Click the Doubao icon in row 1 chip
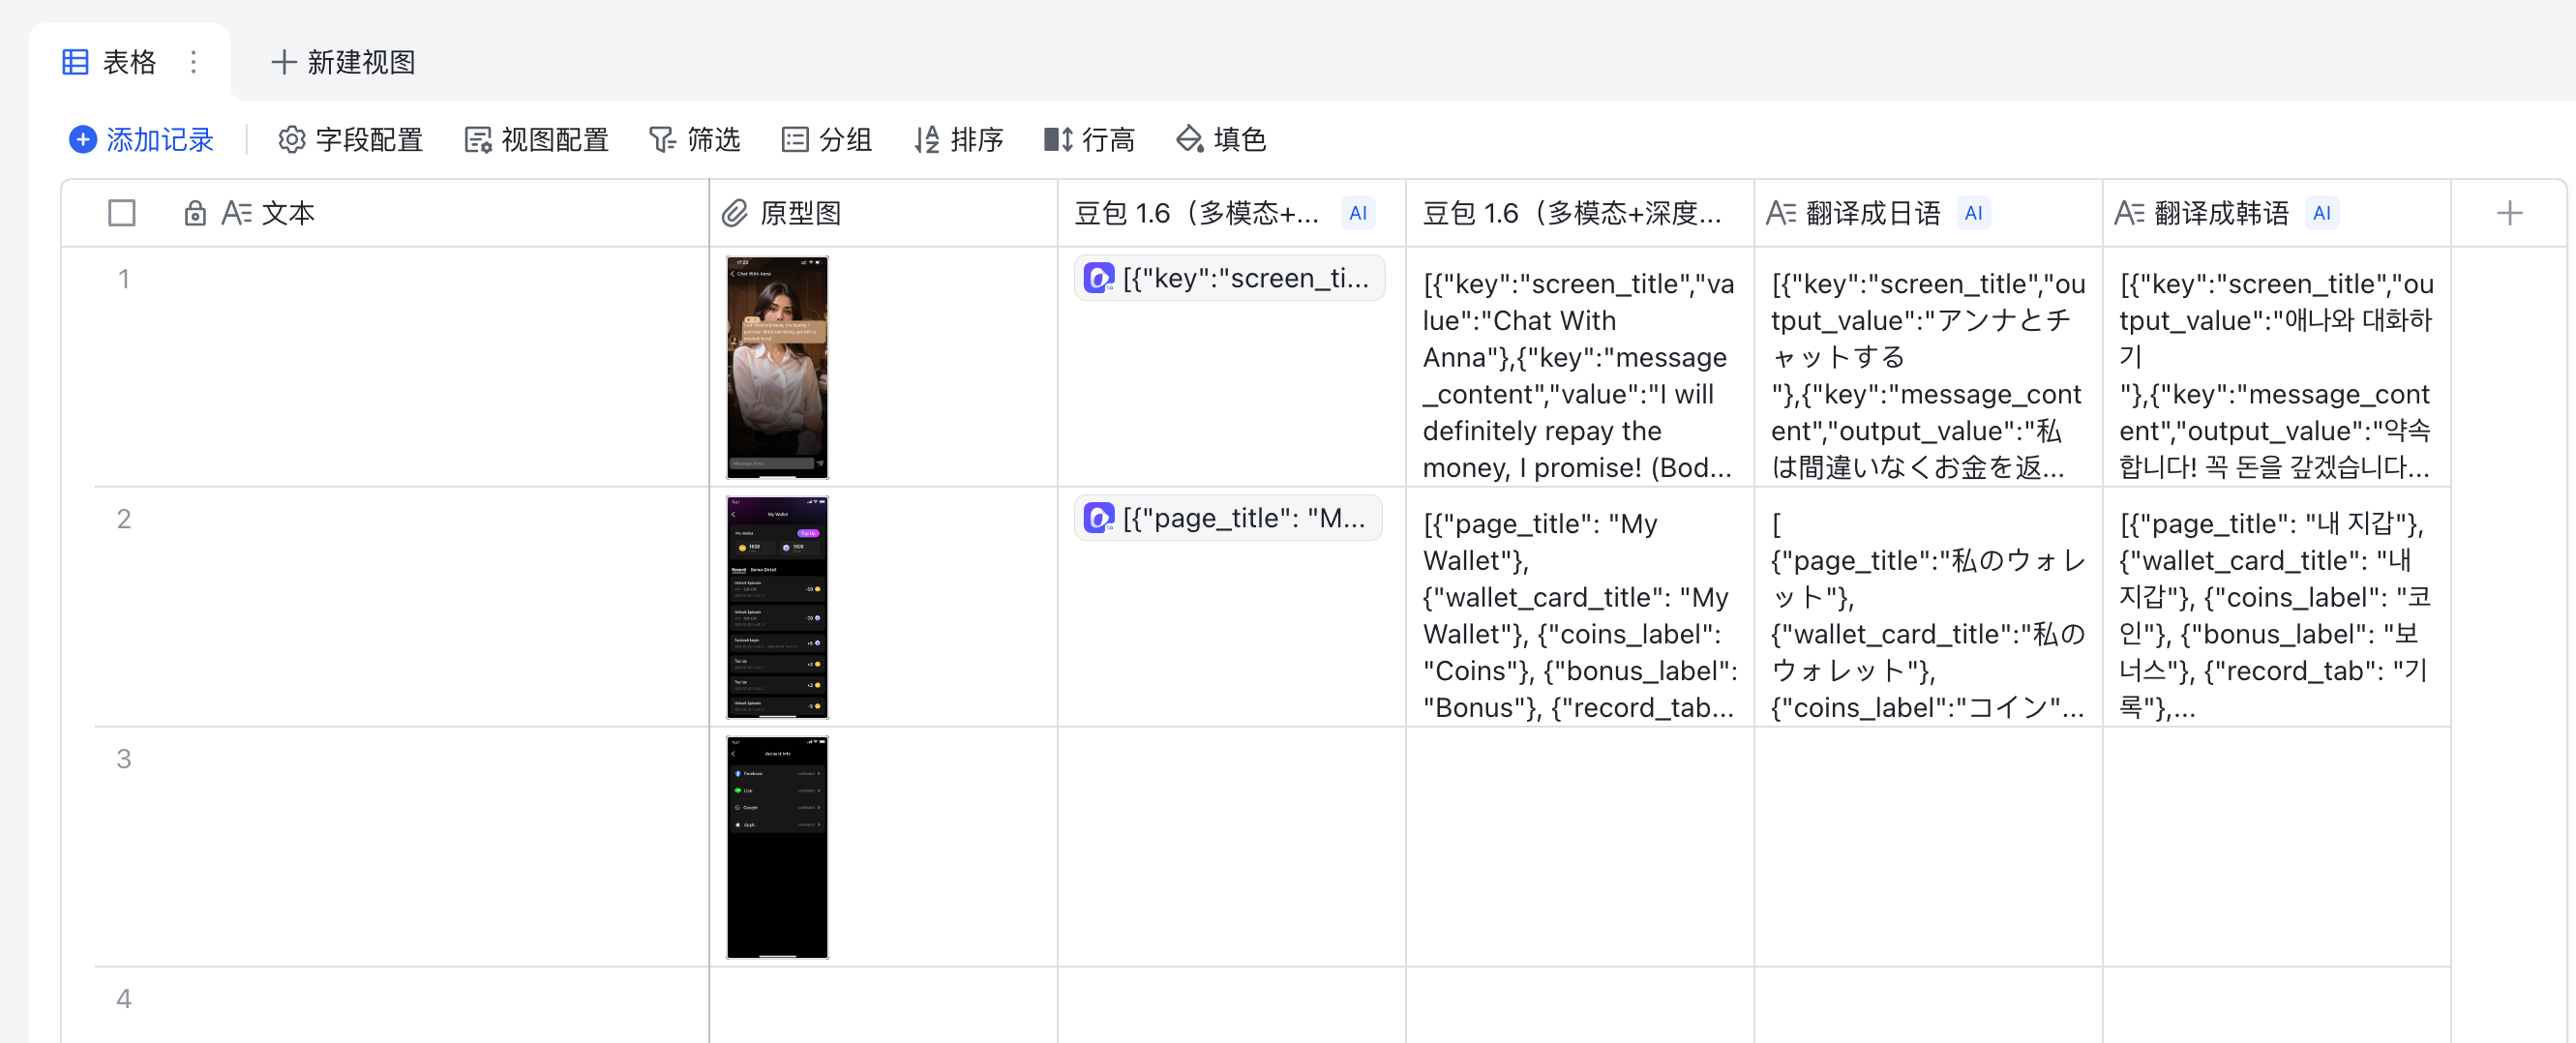 click(1099, 278)
